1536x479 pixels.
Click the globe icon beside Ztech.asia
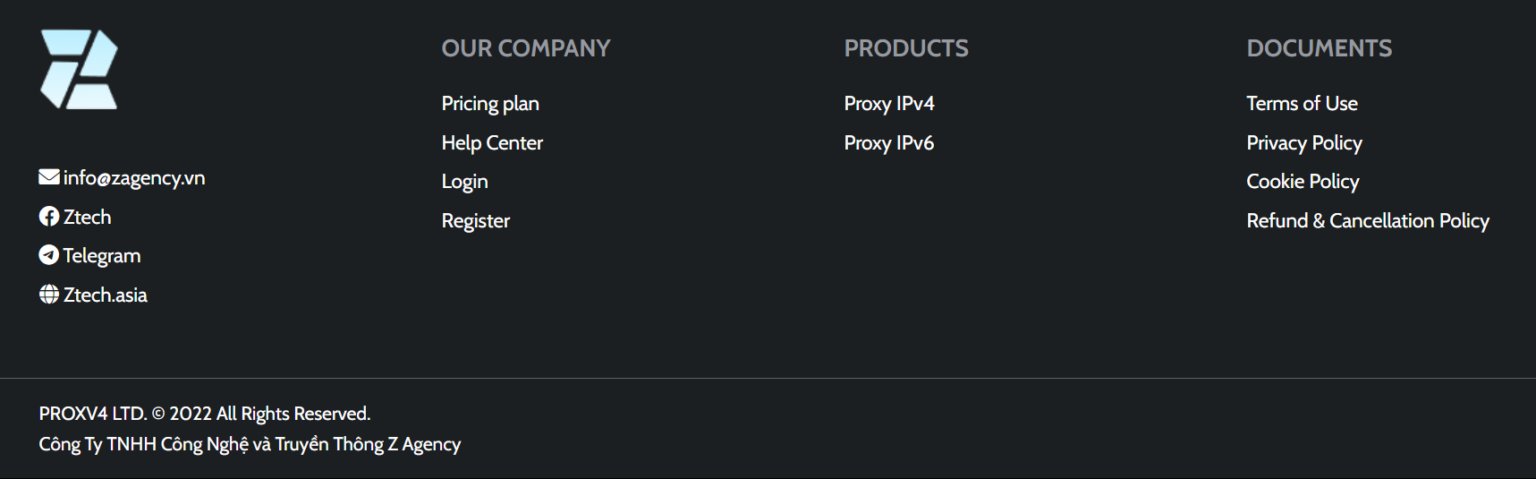(48, 294)
